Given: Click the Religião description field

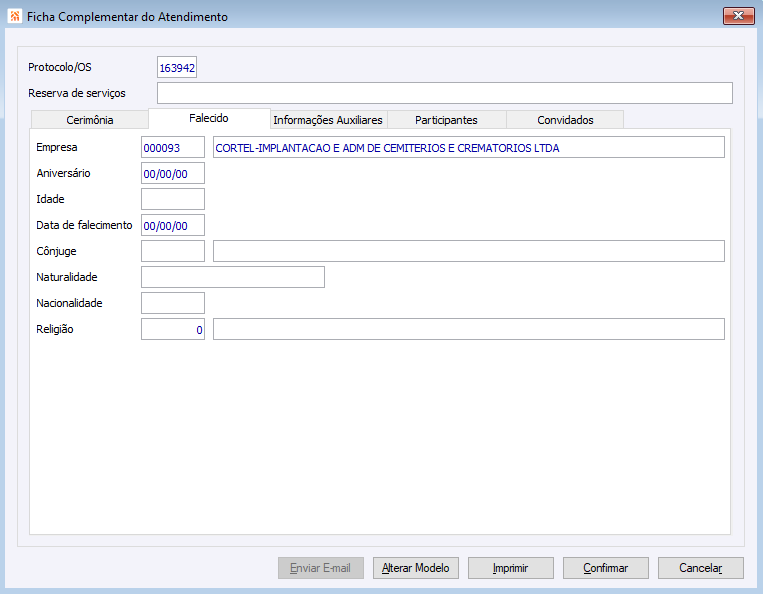Looking at the screenshot, I should tap(469, 329).
